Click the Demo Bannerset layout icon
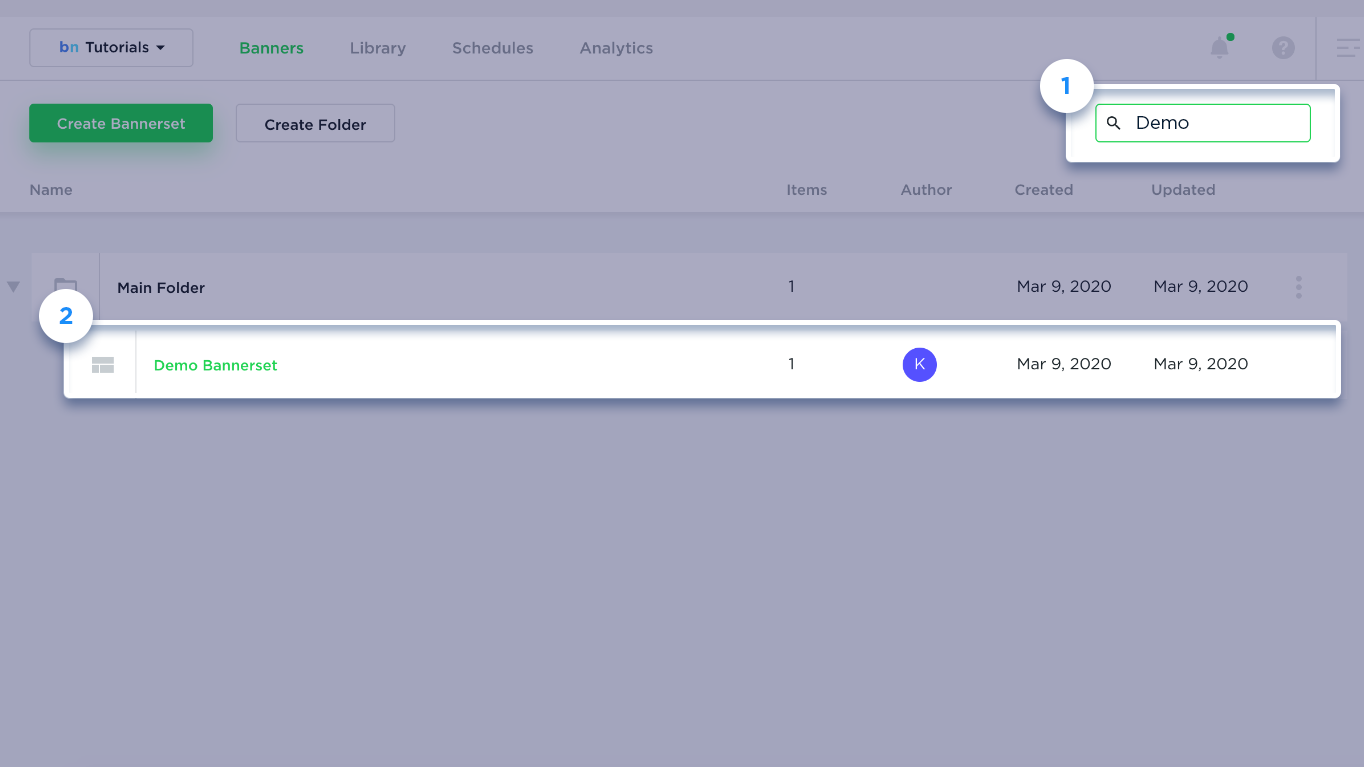This screenshot has height=767, width=1364. pyautogui.click(x=103, y=365)
